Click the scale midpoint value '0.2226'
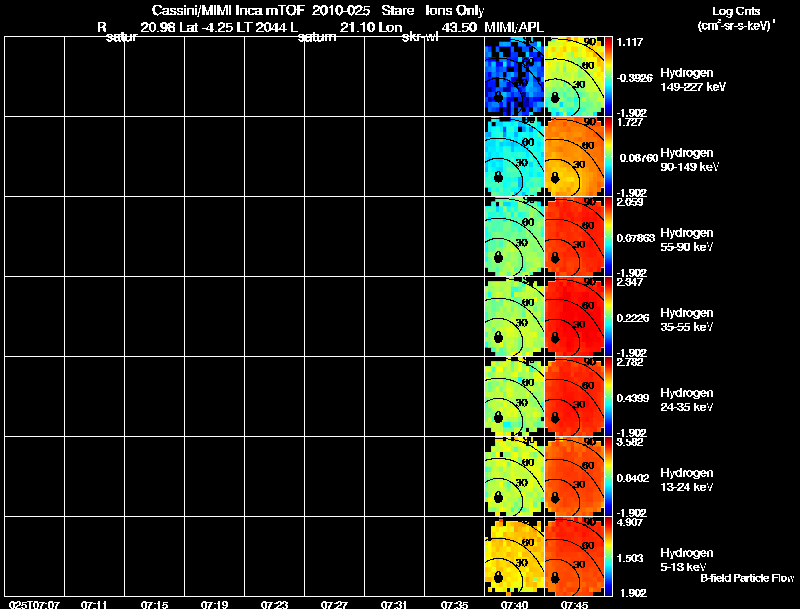 pyautogui.click(x=633, y=318)
